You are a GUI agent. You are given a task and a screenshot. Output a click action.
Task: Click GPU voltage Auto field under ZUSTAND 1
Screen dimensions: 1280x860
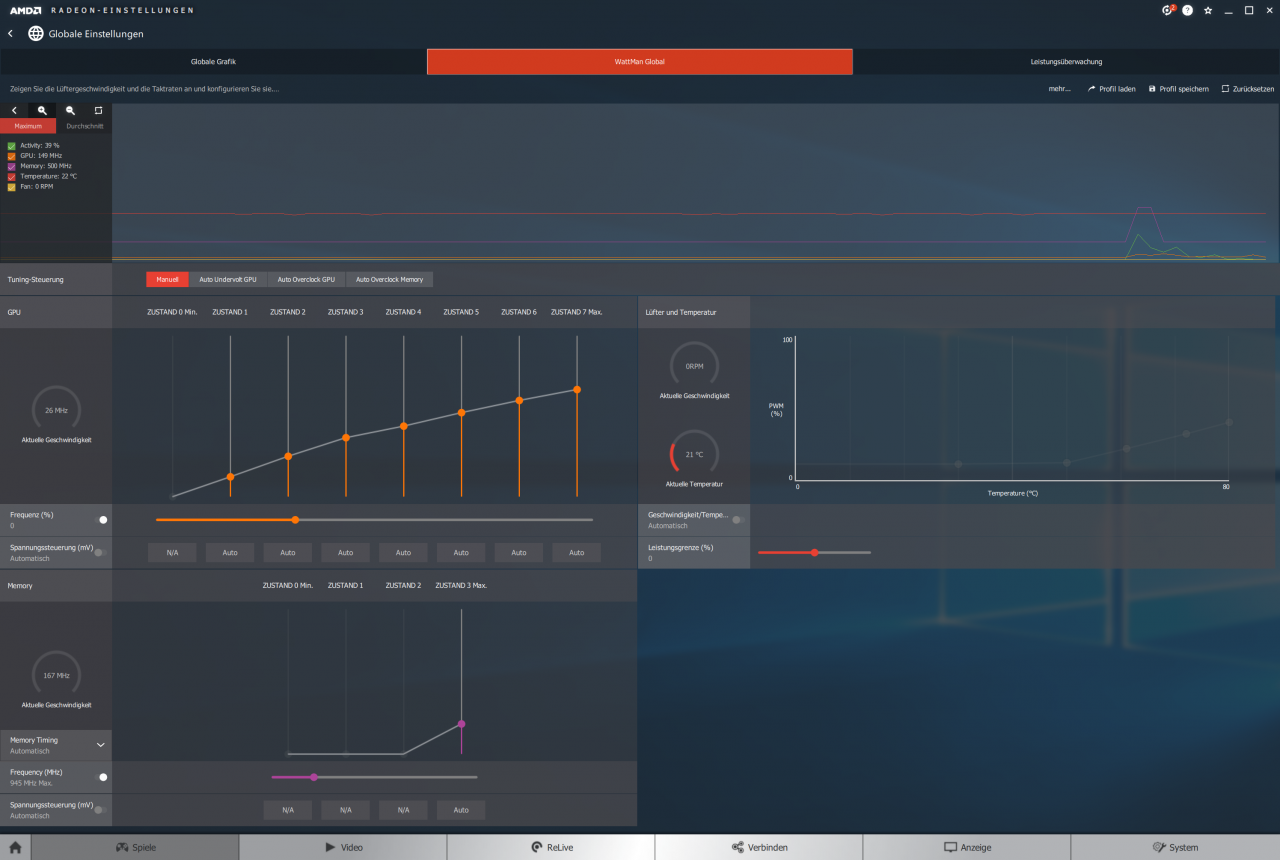coord(230,552)
